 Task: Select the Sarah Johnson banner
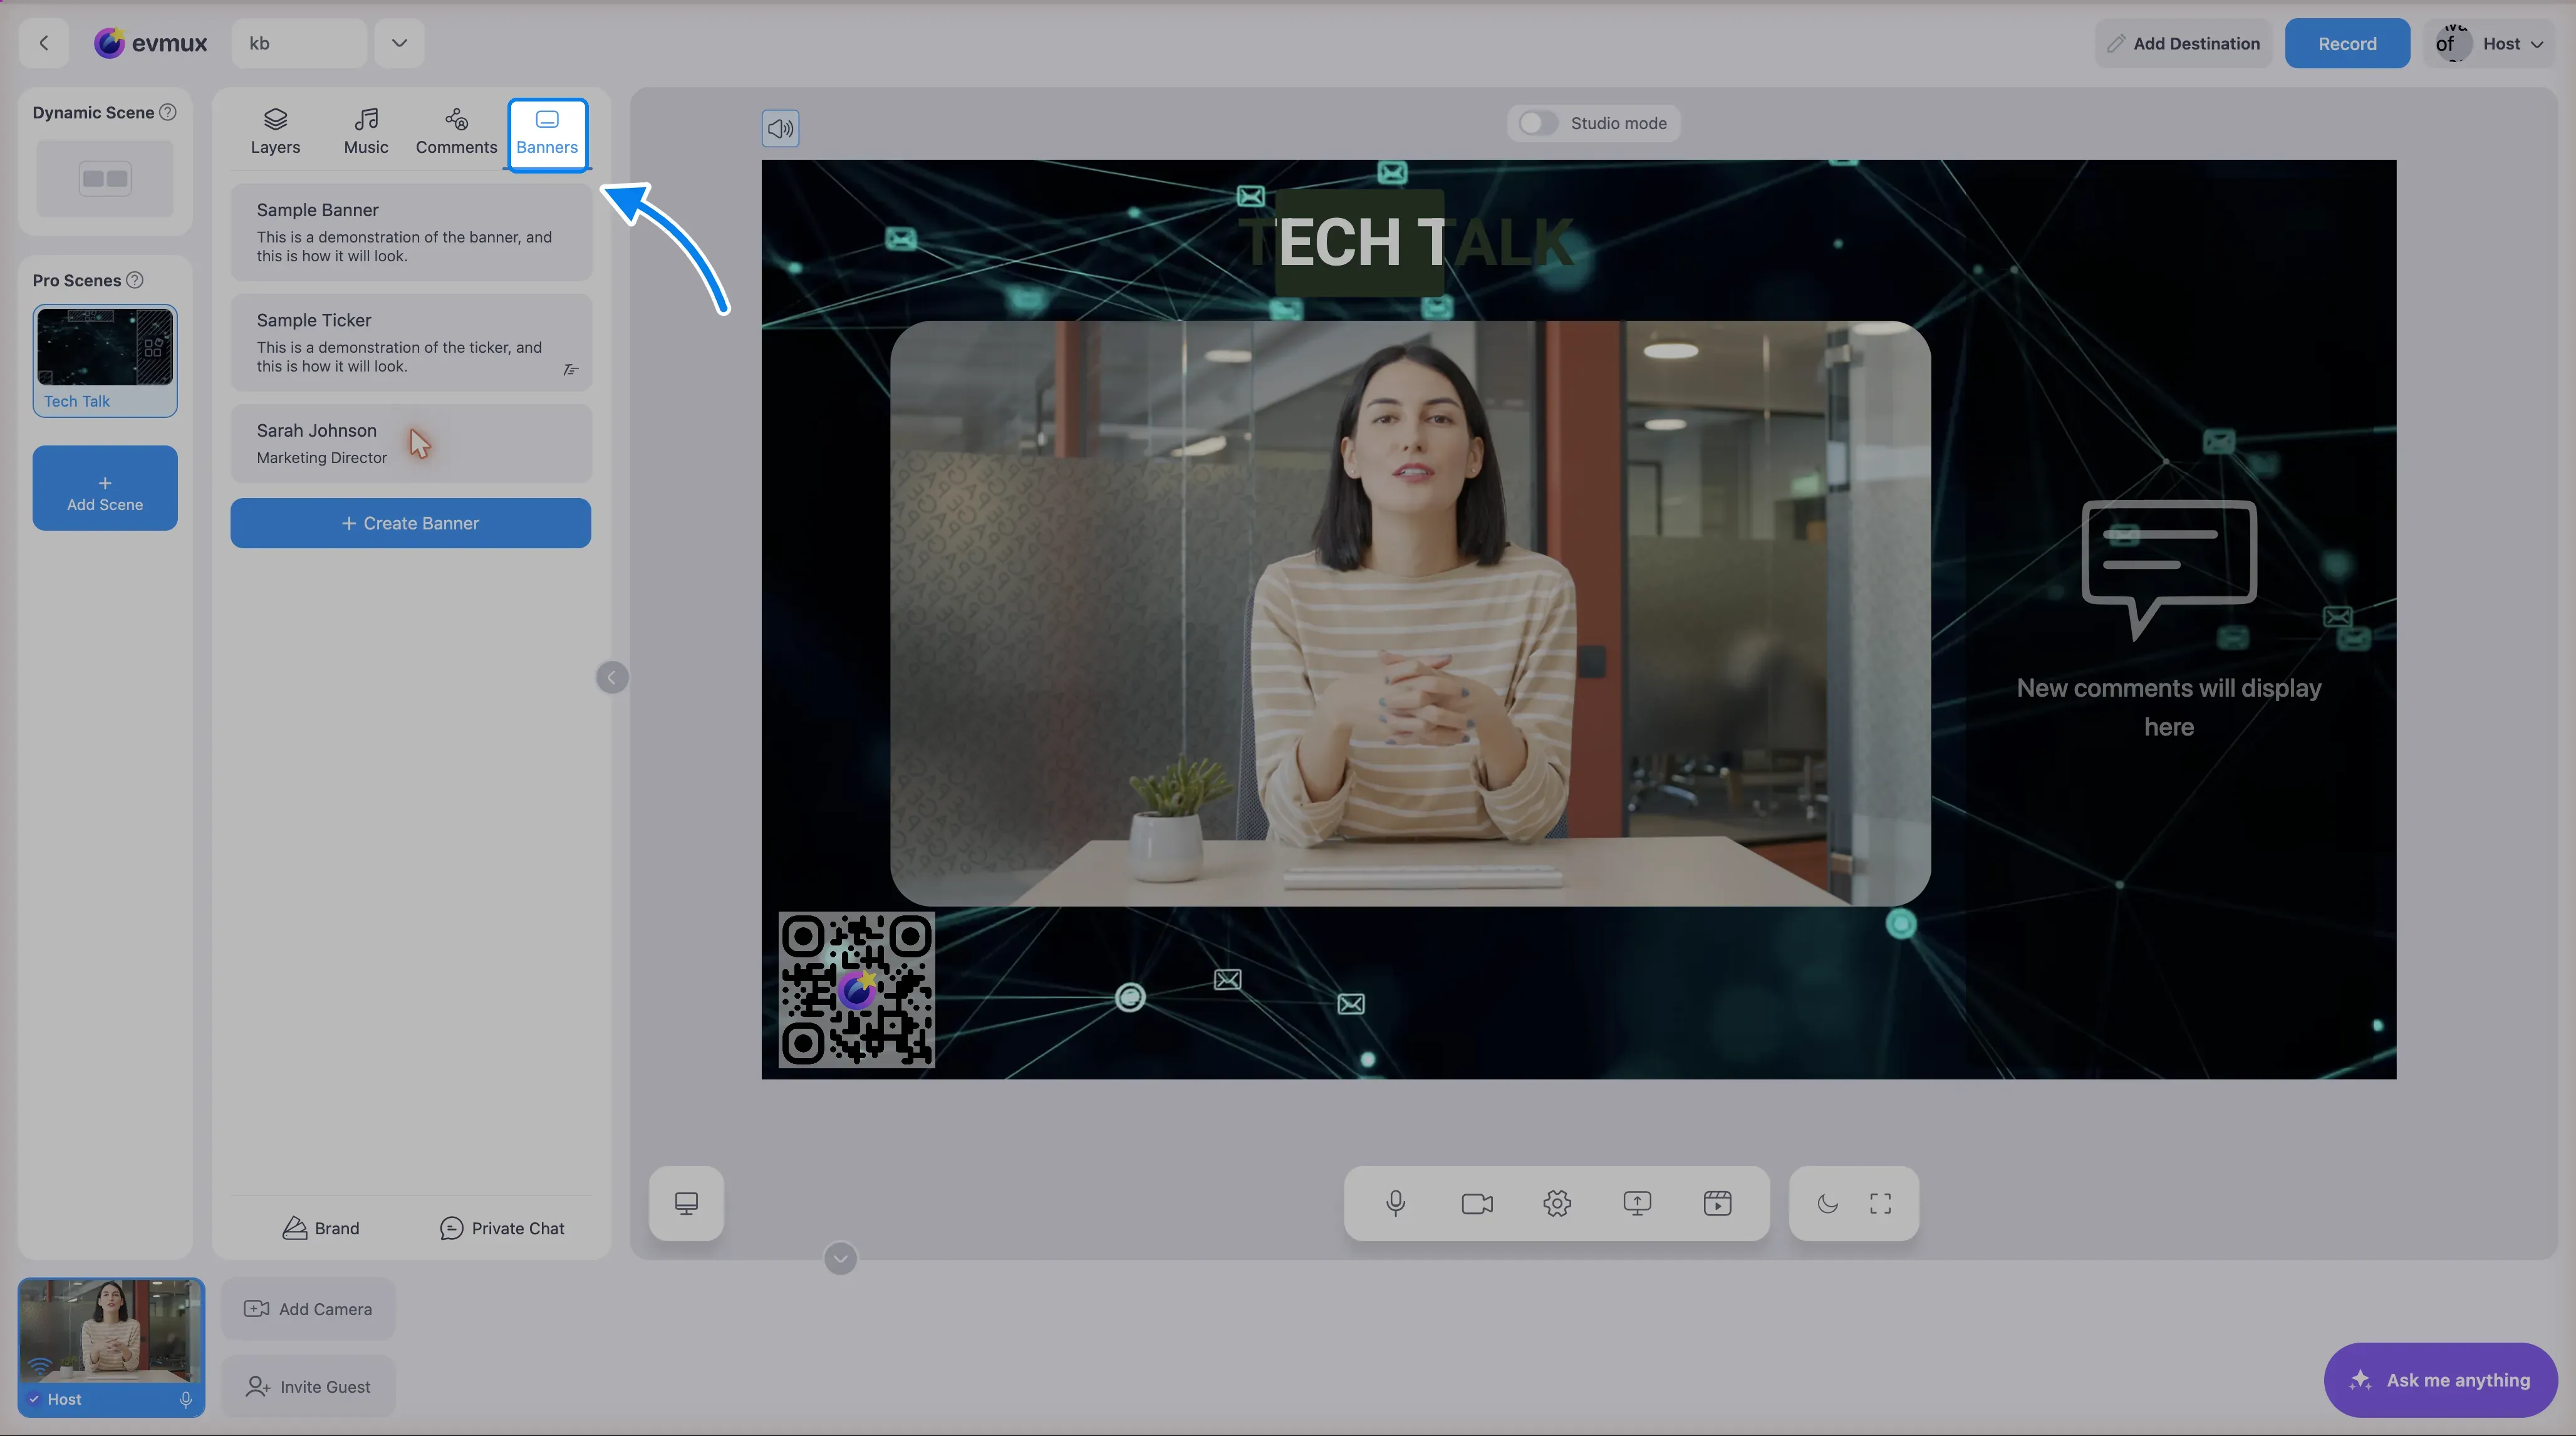(x=411, y=443)
